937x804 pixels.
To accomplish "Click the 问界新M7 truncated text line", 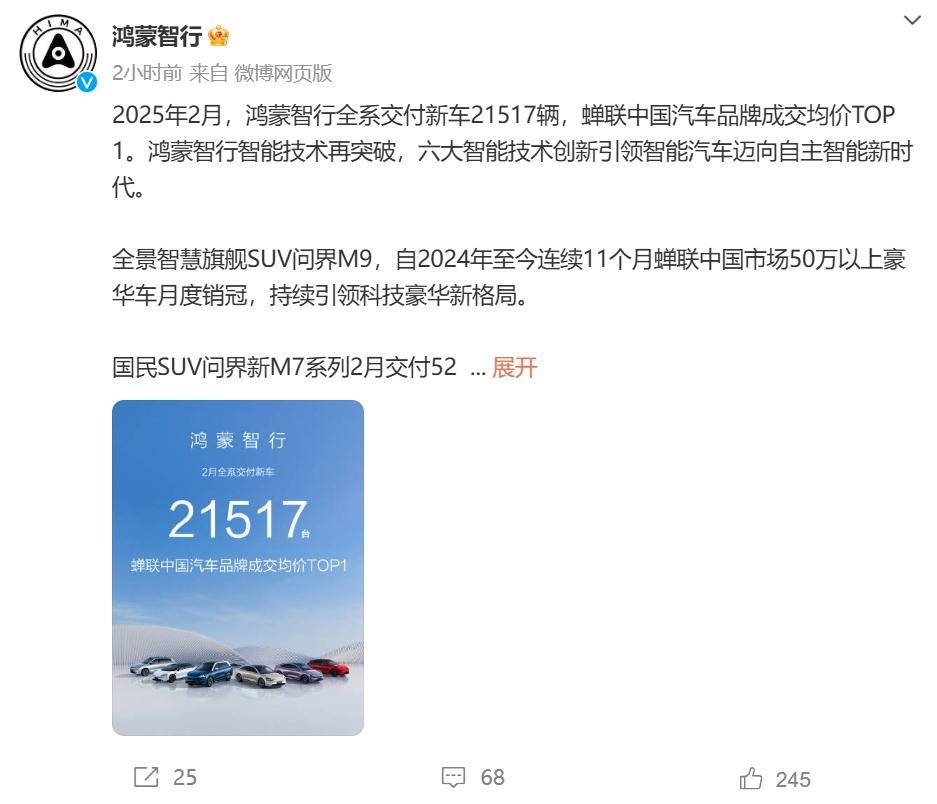I will click(284, 367).
